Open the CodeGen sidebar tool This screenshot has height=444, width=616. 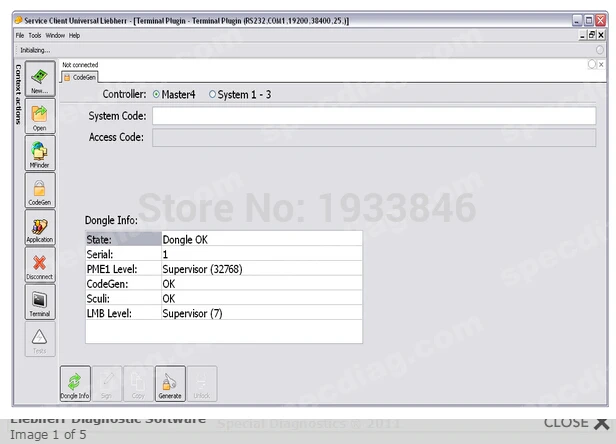(40, 190)
